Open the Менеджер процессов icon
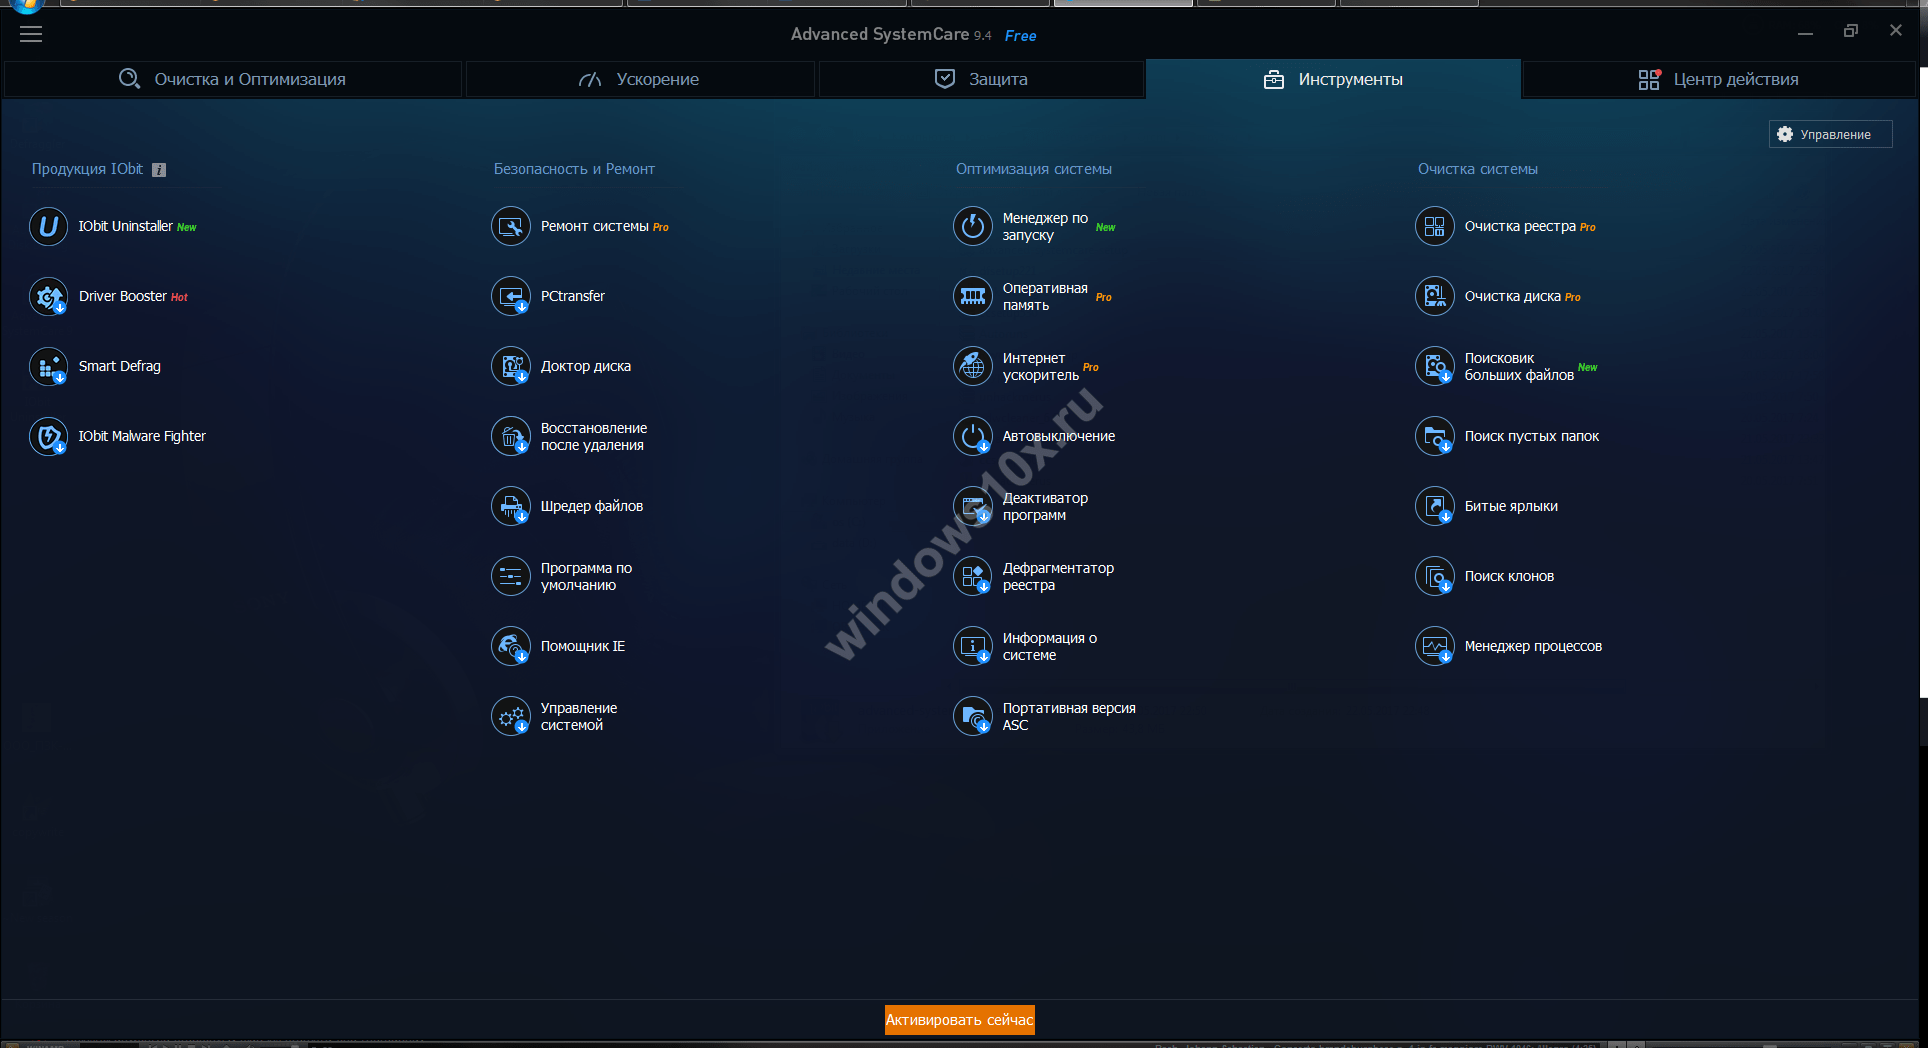1928x1048 pixels. coord(1434,646)
